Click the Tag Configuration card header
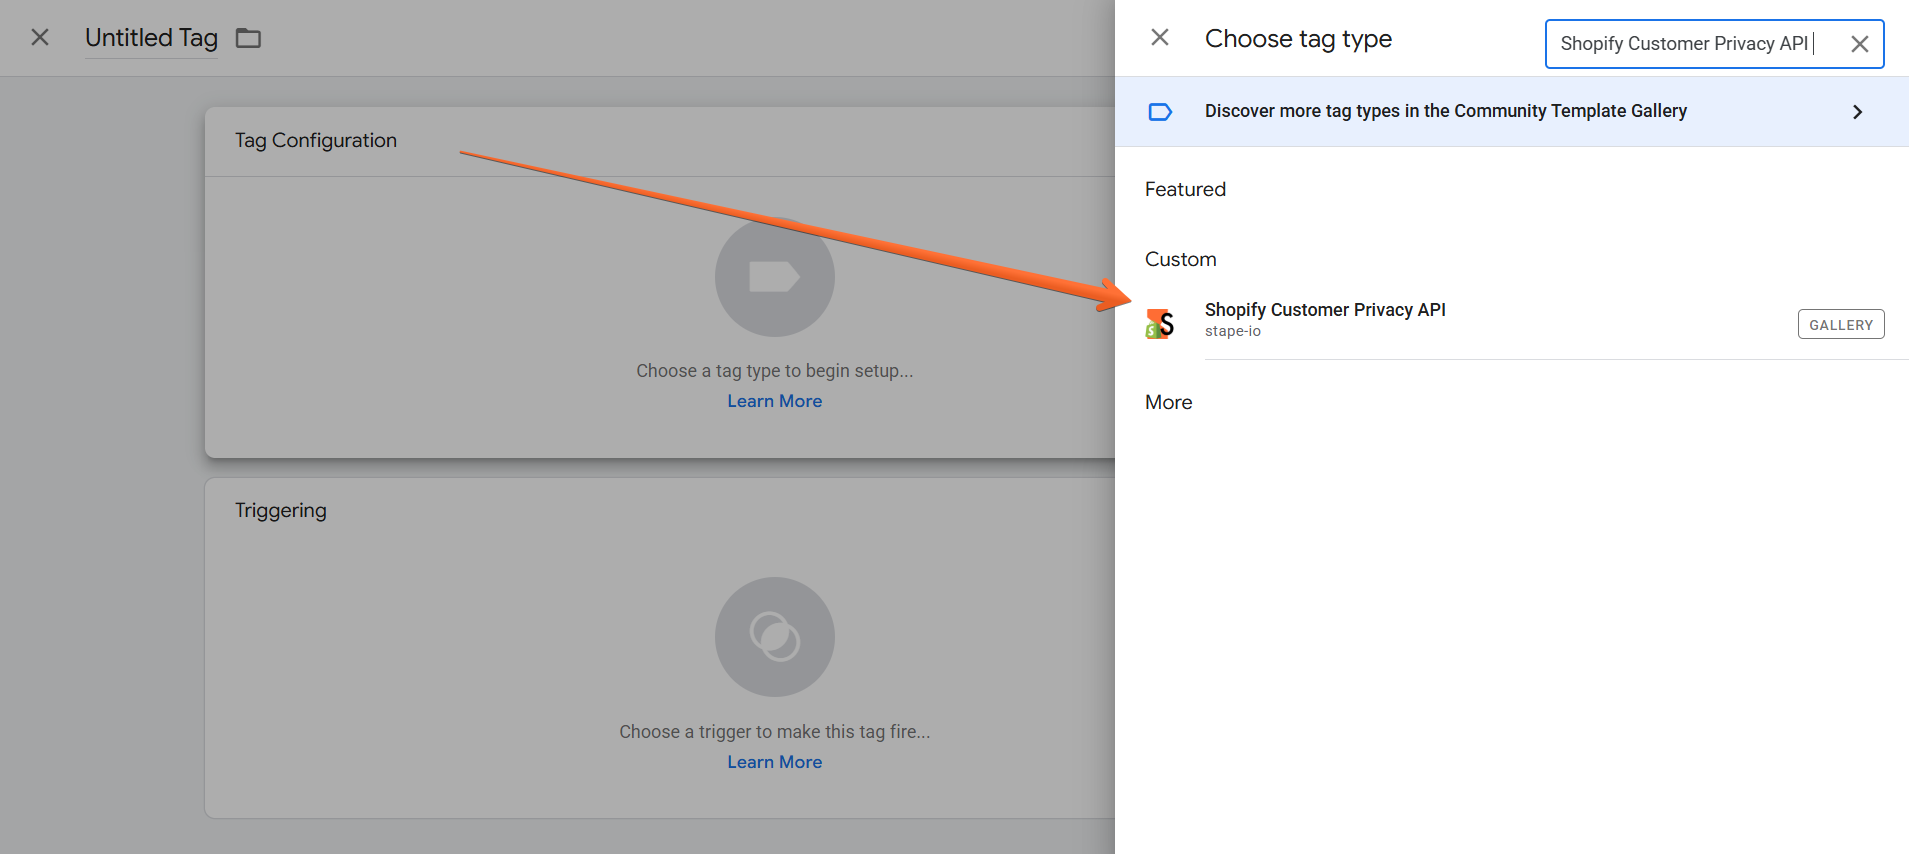The height and width of the screenshot is (854, 1909). click(316, 140)
